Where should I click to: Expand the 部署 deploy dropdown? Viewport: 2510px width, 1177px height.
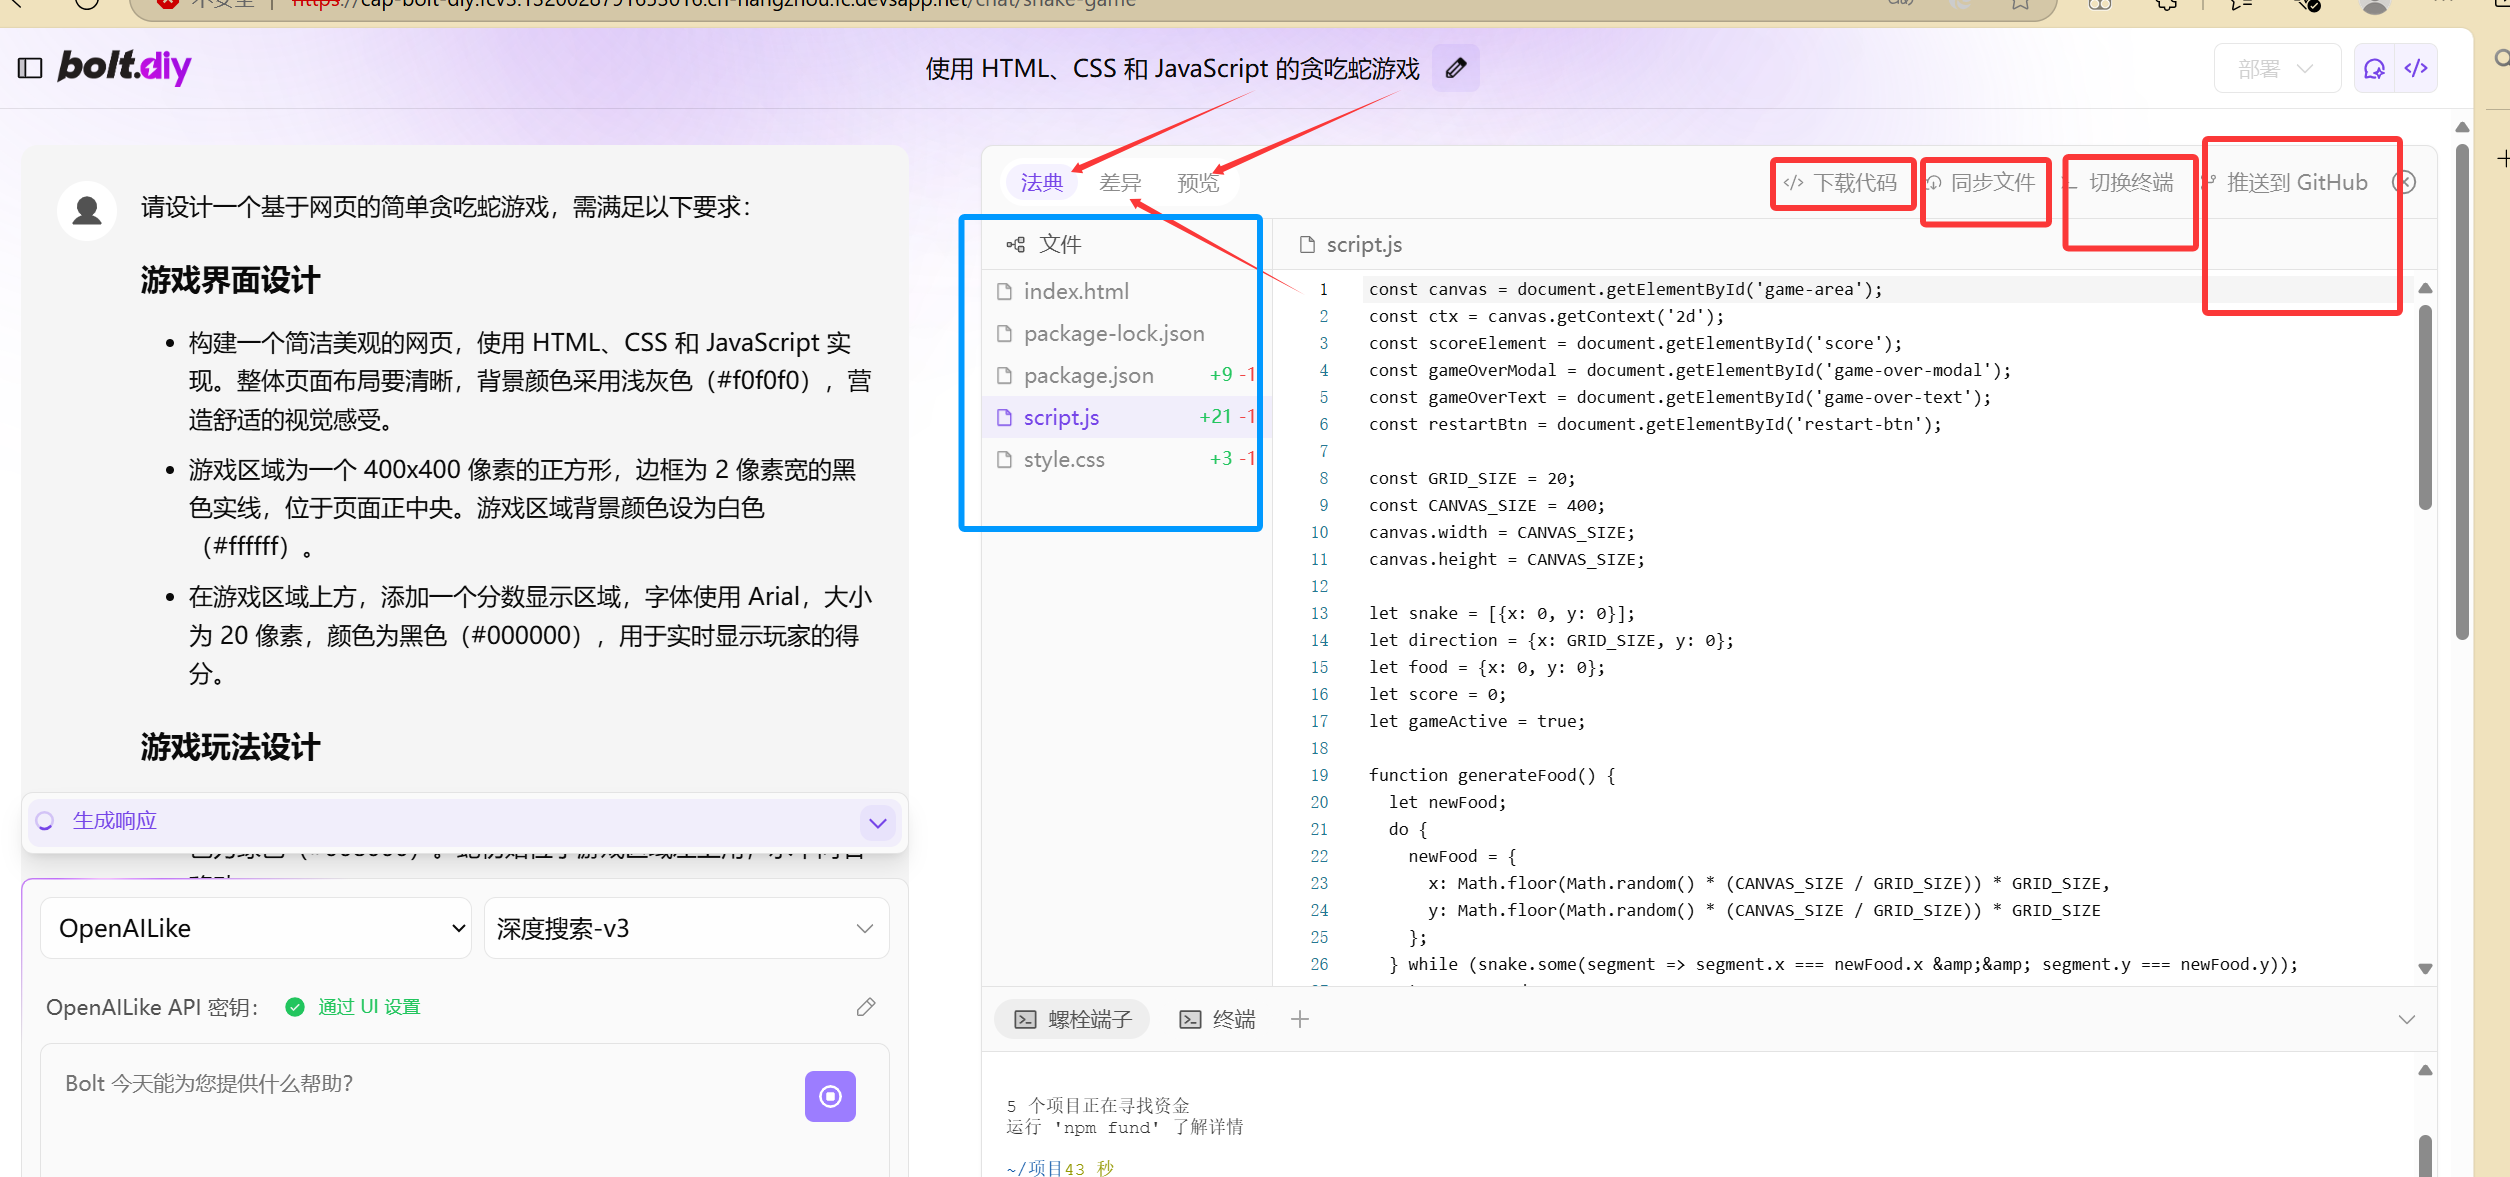[x=2276, y=67]
